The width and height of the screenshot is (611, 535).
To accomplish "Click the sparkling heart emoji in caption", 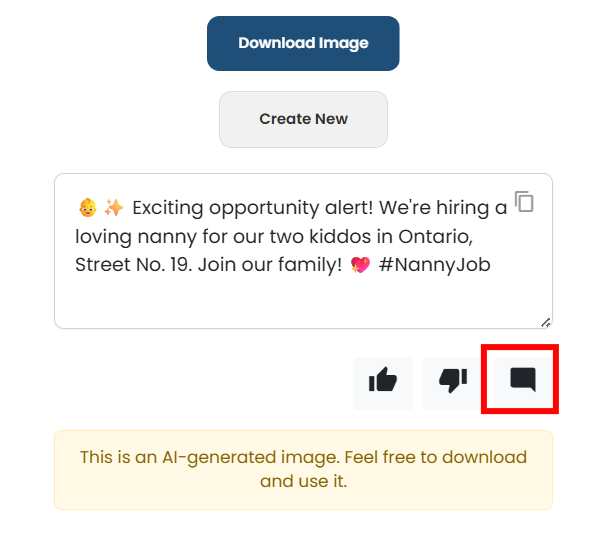I will [x=361, y=265].
